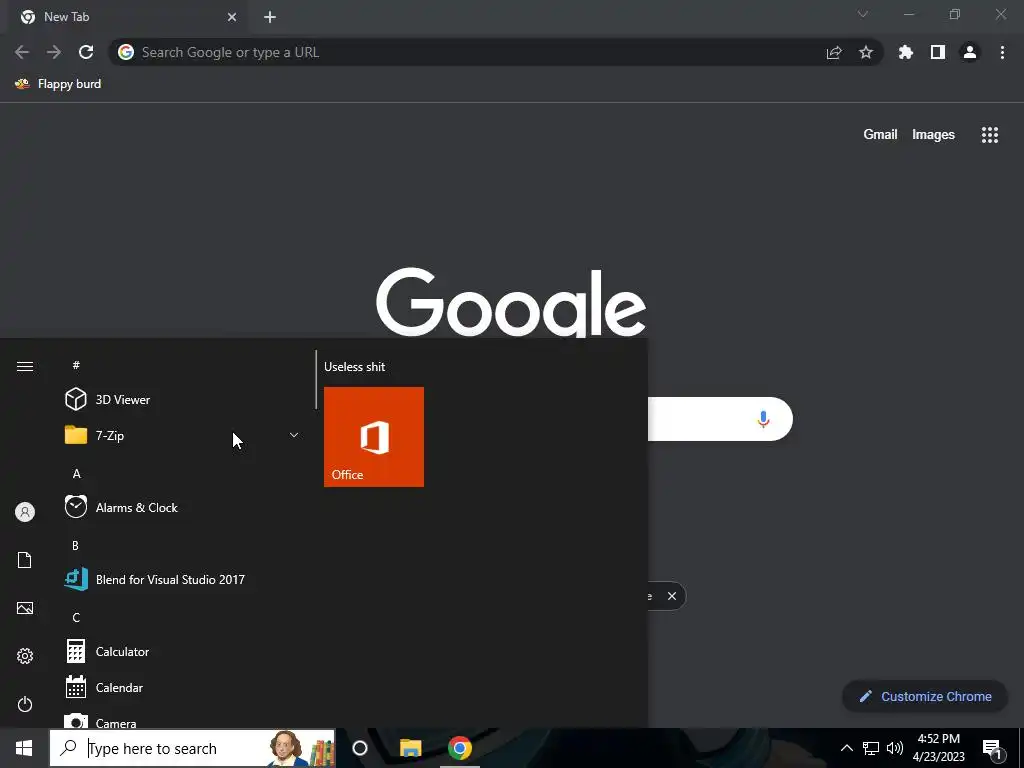Expand the 7-Zip folder chevron
This screenshot has width=1024, height=768.
[294, 436]
